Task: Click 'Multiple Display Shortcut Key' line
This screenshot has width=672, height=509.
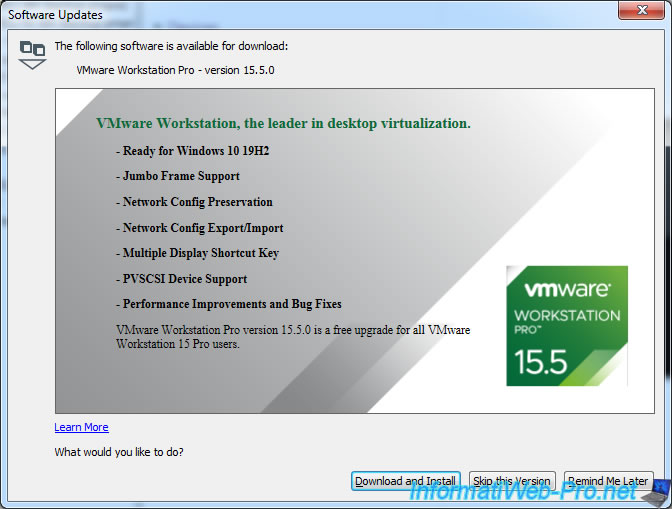Action: pos(197,253)
